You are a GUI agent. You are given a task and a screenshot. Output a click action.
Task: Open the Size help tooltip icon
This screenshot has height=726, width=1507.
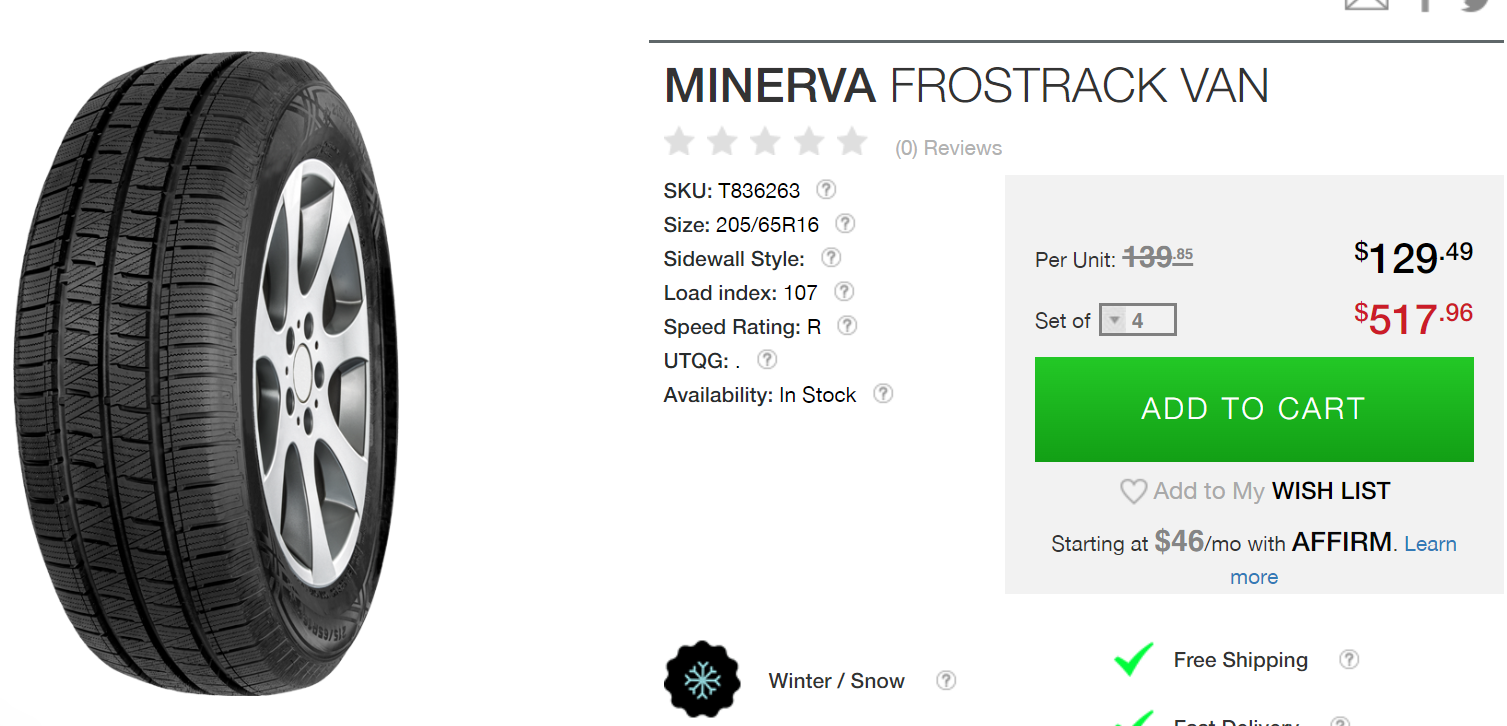pyautogui.click(x=845, y=223)
